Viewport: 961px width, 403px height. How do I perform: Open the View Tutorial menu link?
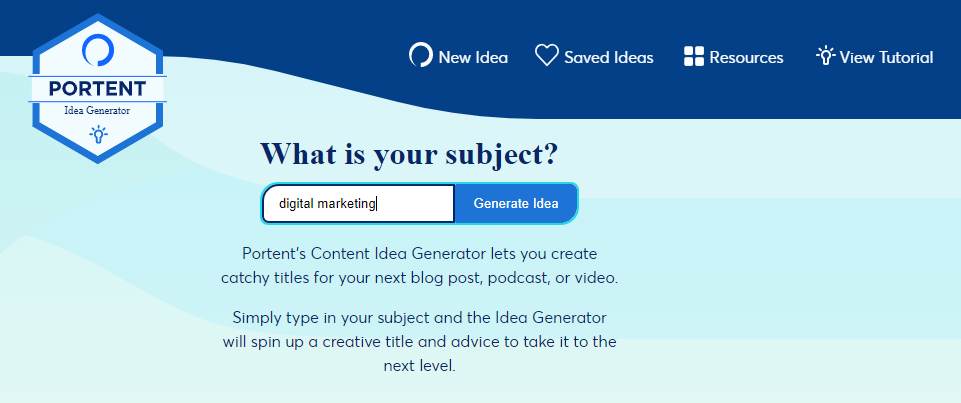pos(875,57)
